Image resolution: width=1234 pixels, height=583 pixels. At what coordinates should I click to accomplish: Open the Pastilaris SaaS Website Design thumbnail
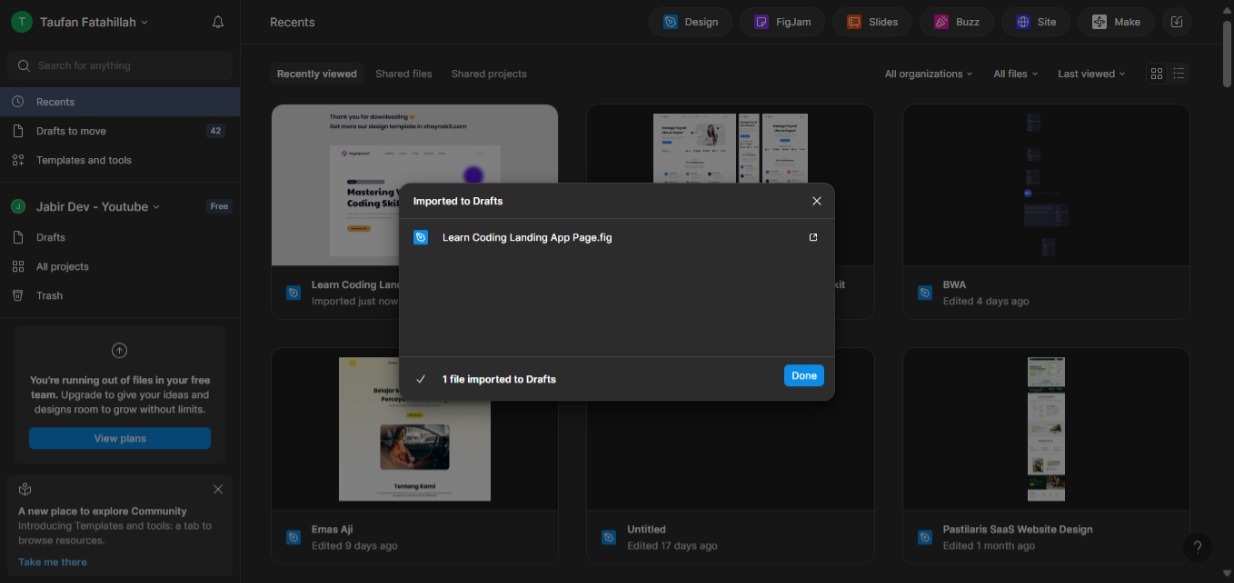coord(1046,429)
